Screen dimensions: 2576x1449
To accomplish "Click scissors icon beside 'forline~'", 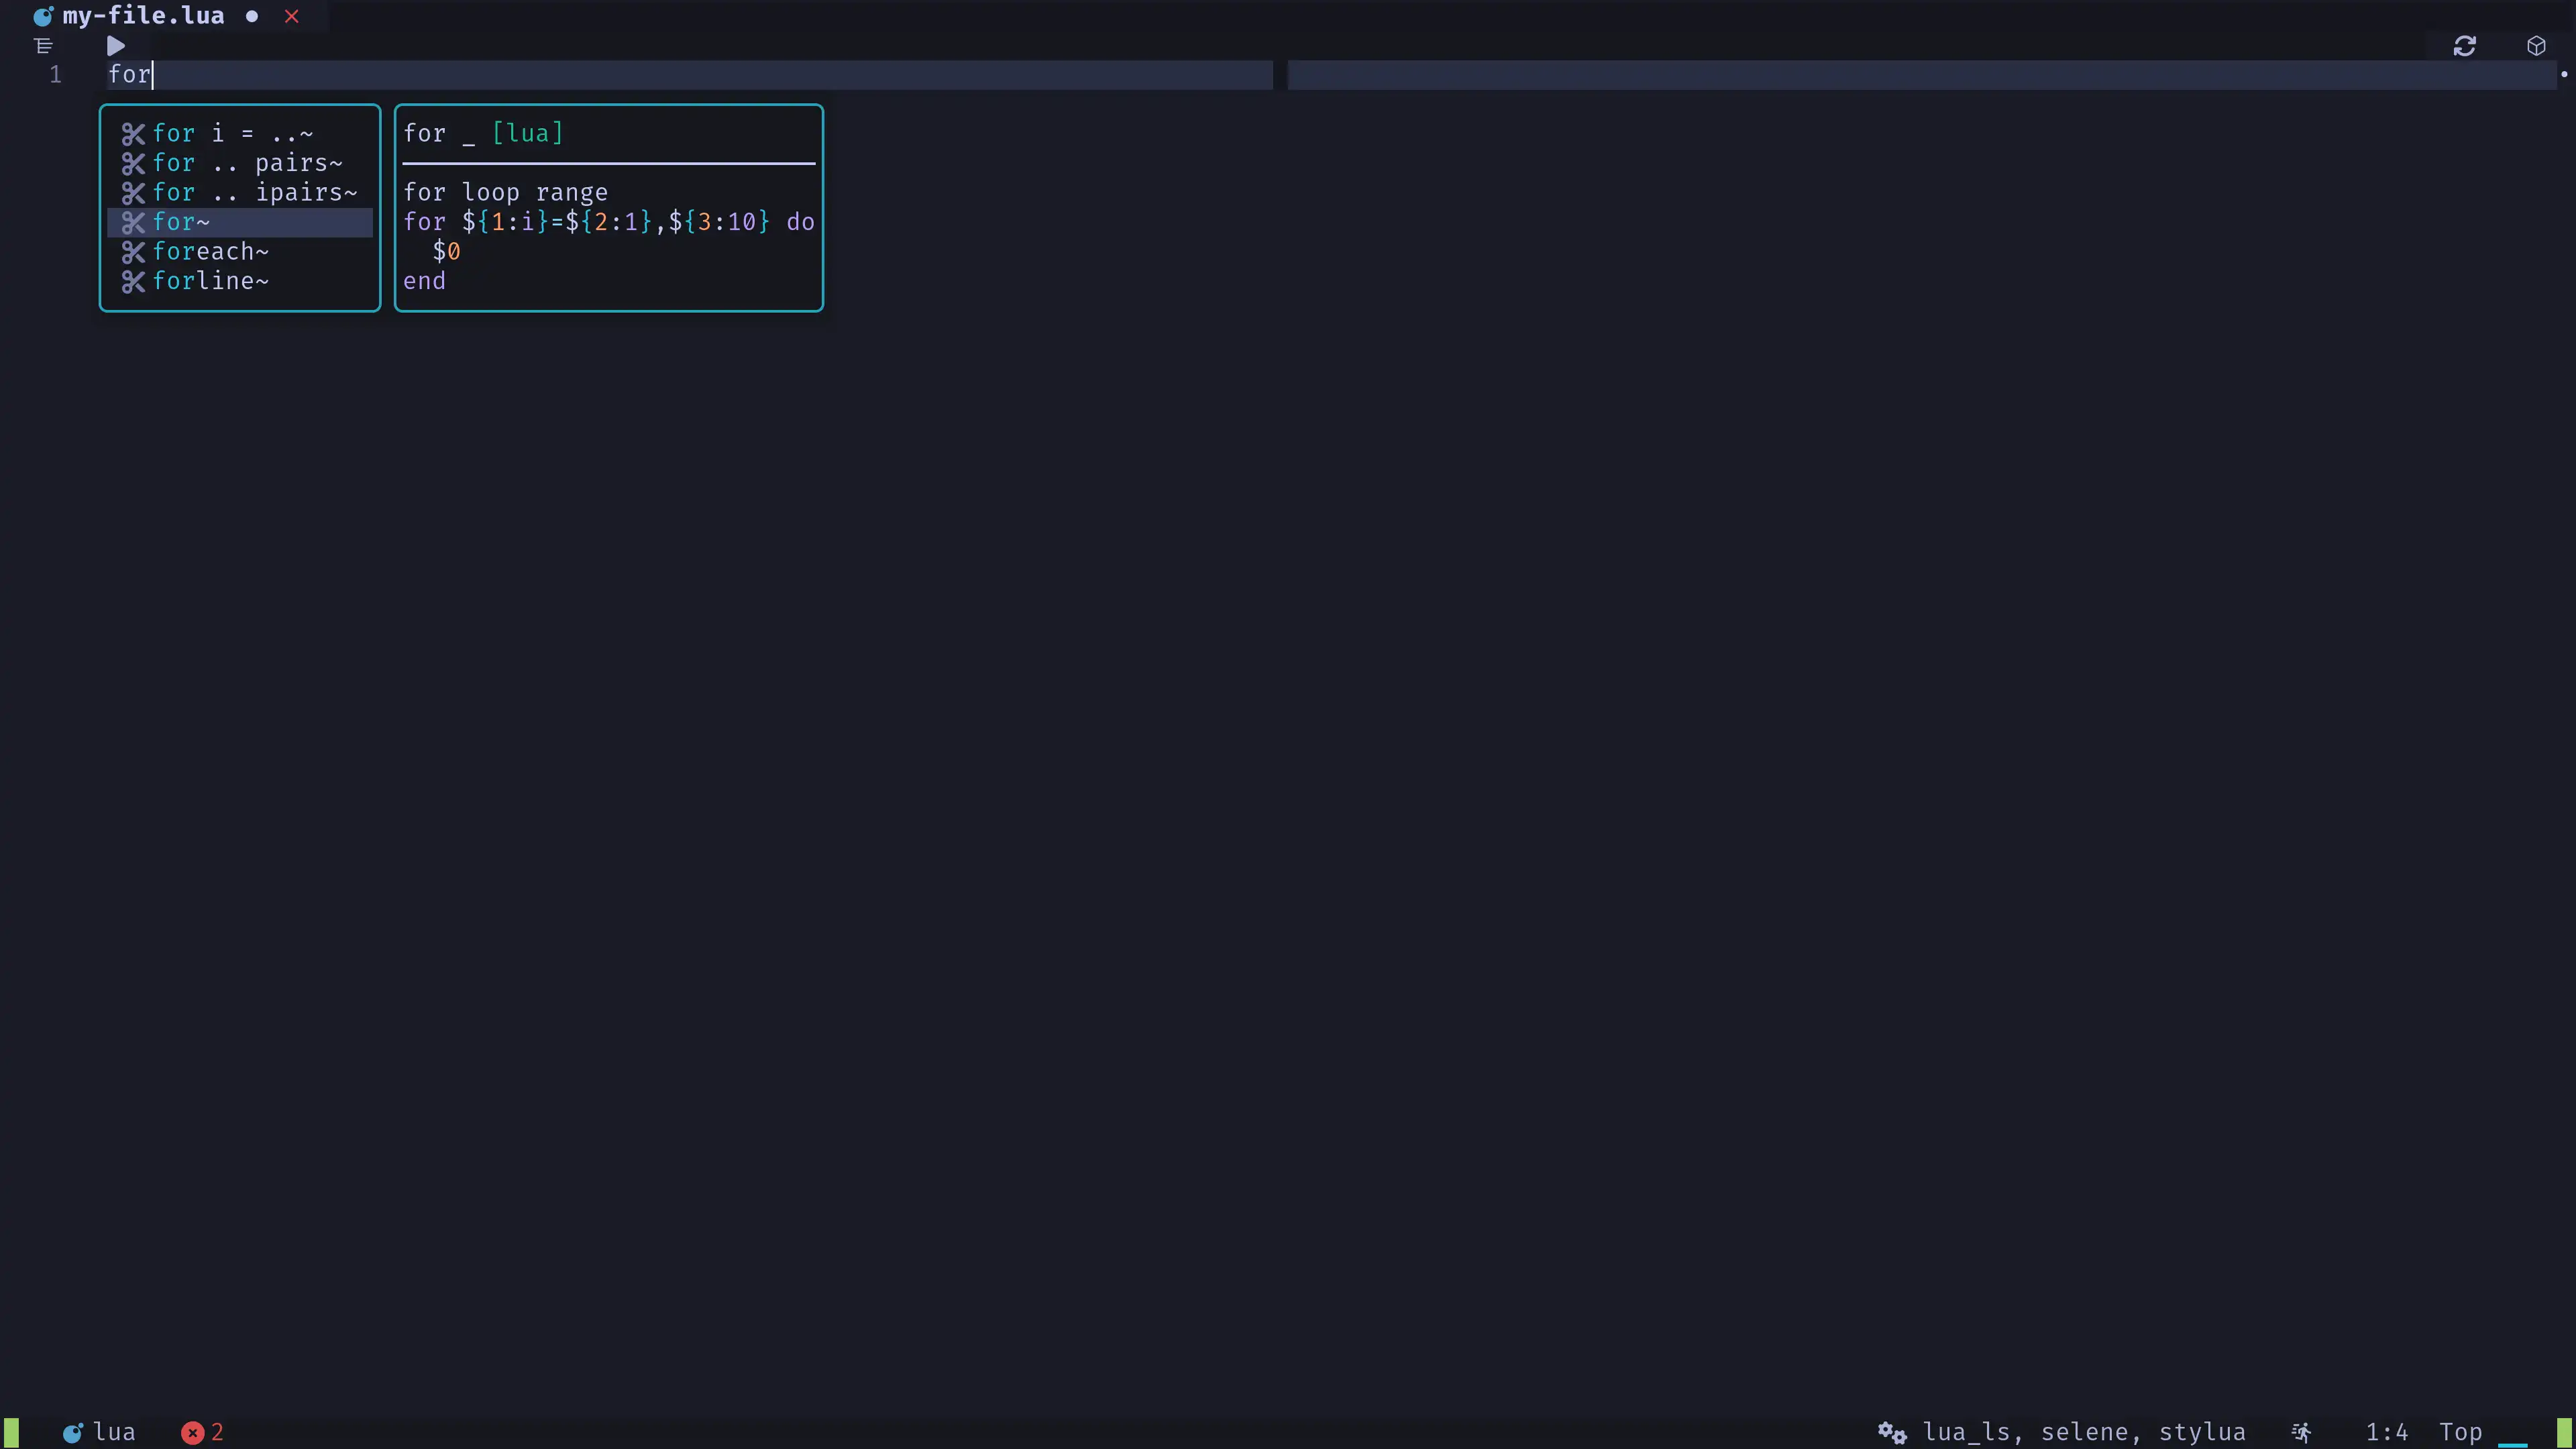I will [133, 282].
